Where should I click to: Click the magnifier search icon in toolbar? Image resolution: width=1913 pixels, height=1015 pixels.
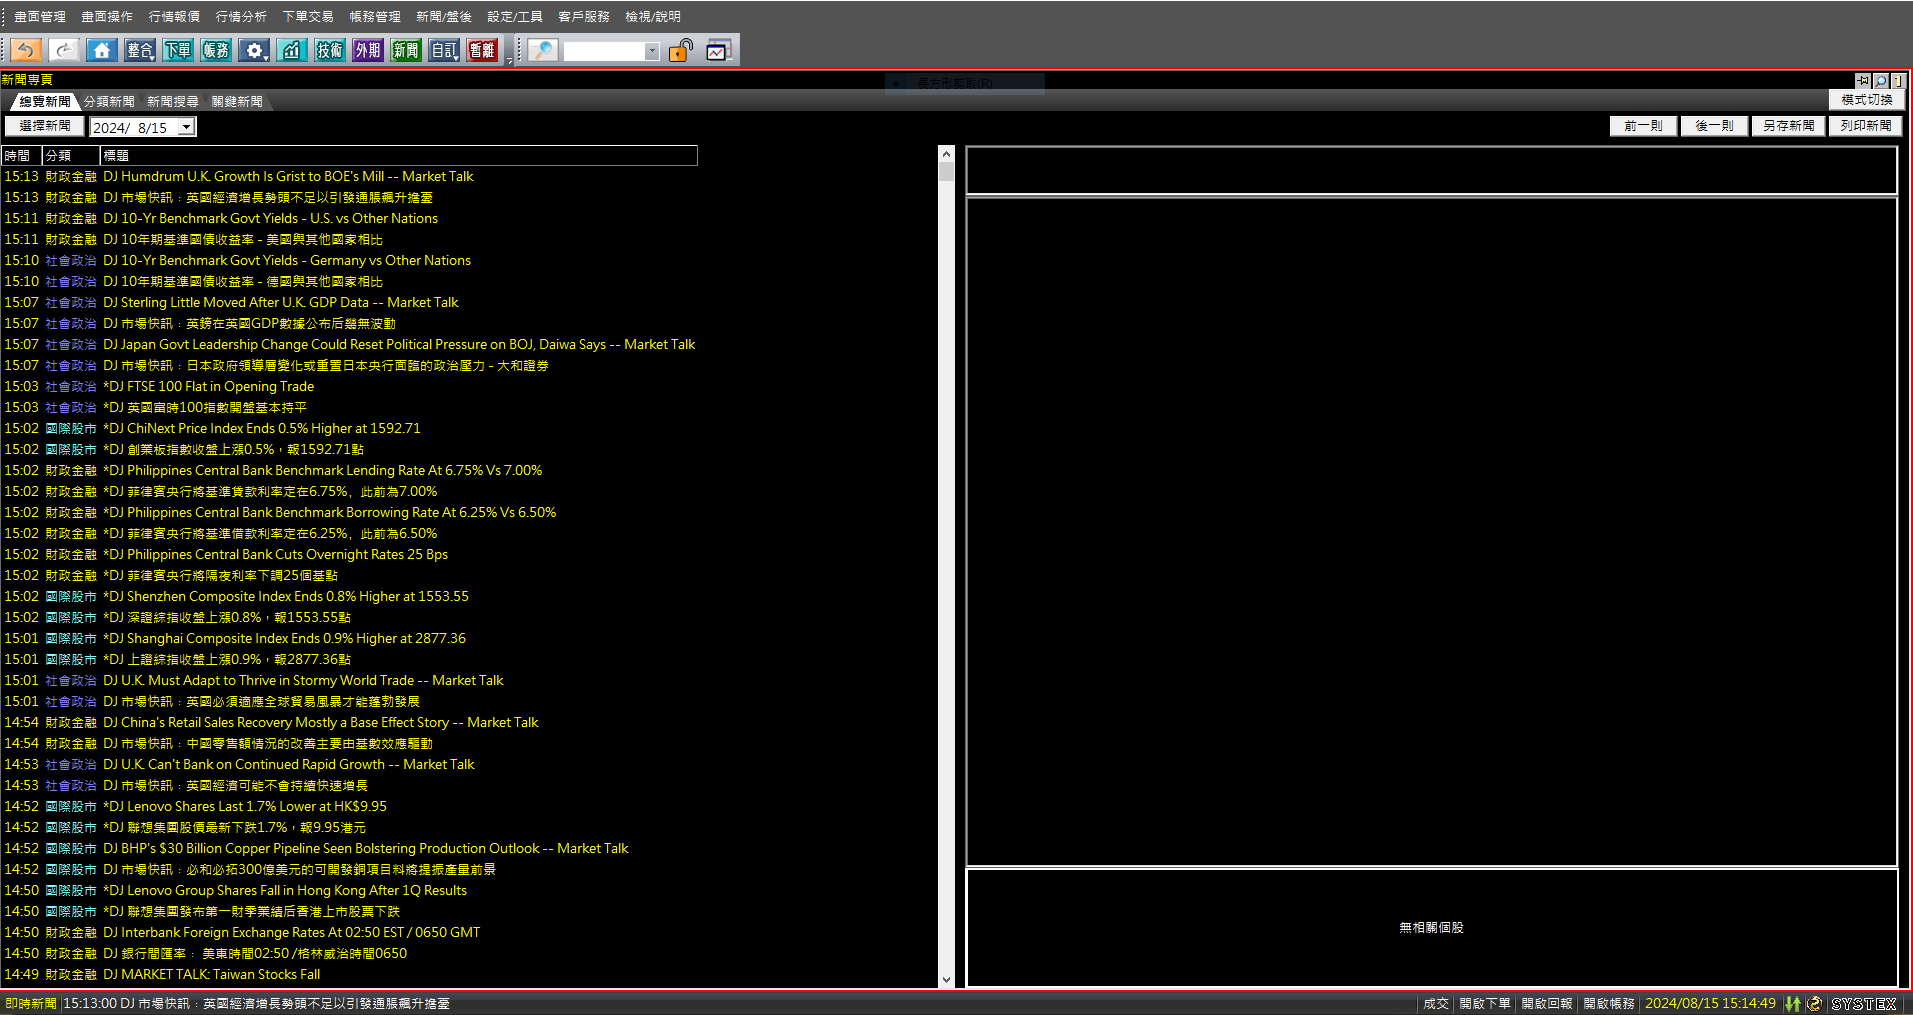coord(542,50)
